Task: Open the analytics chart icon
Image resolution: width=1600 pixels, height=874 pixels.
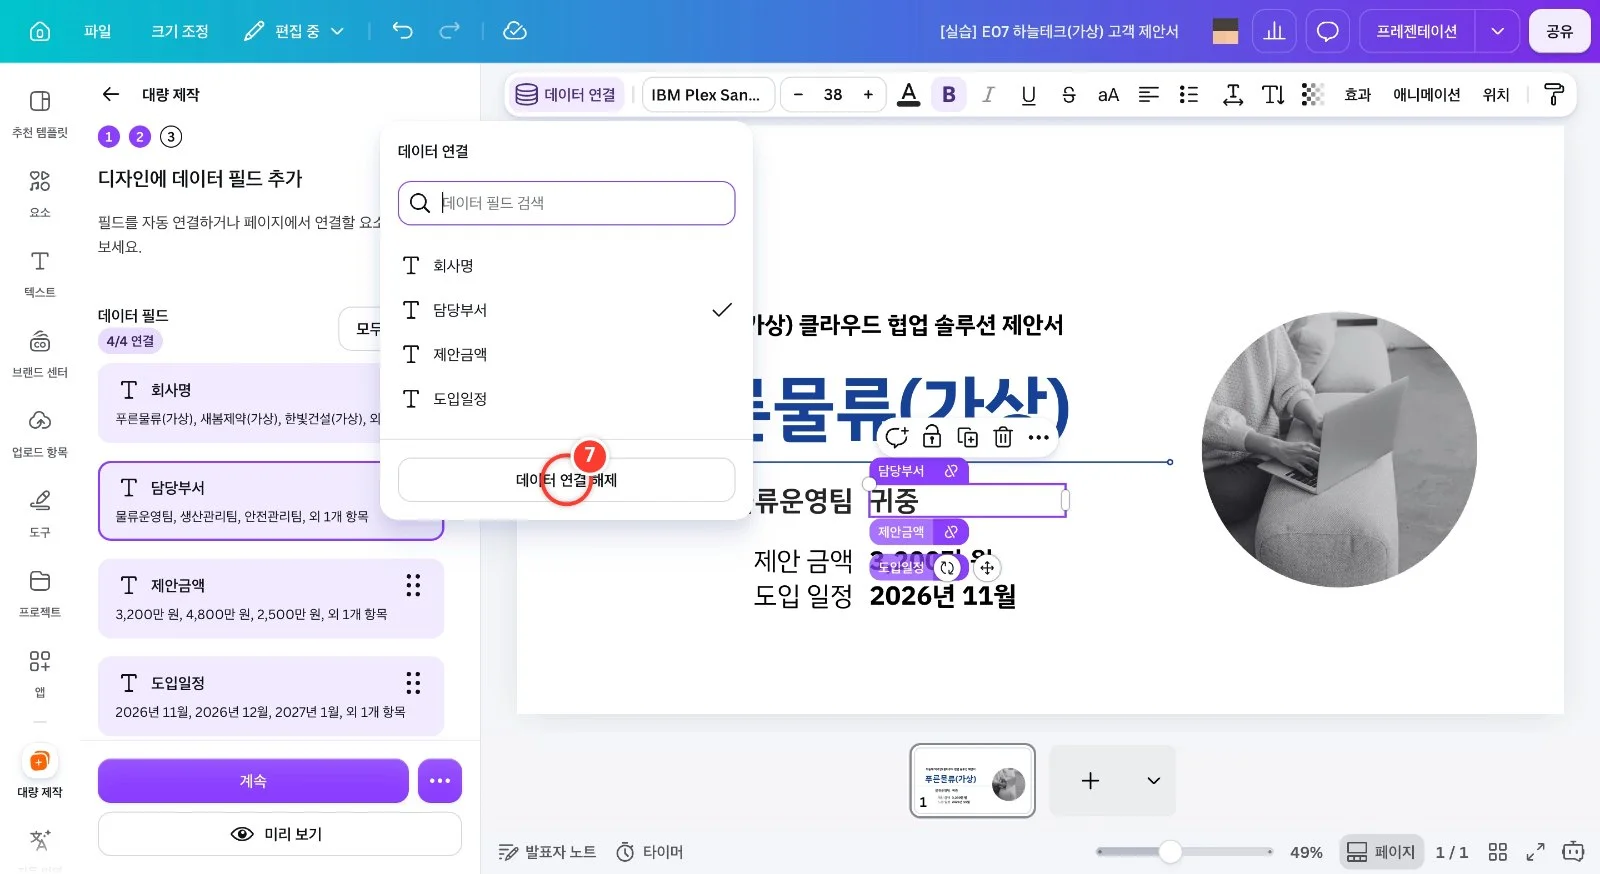Action: click(x=1274, y=31)
